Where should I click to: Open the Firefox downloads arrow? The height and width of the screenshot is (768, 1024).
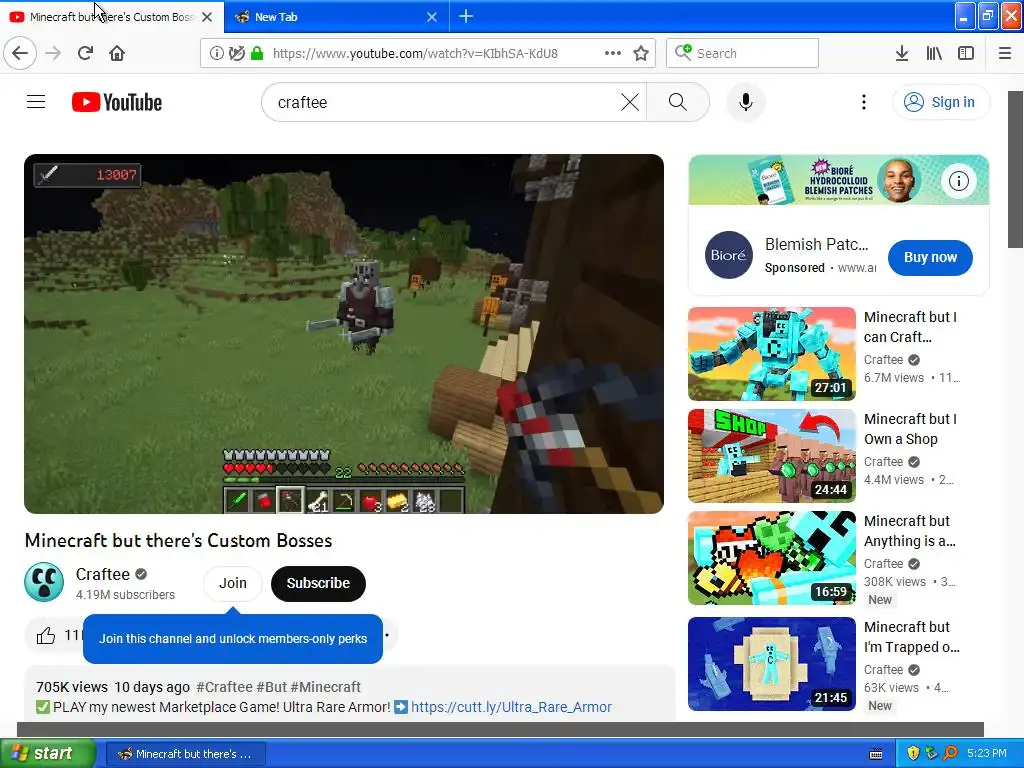[x=902, y=53]
